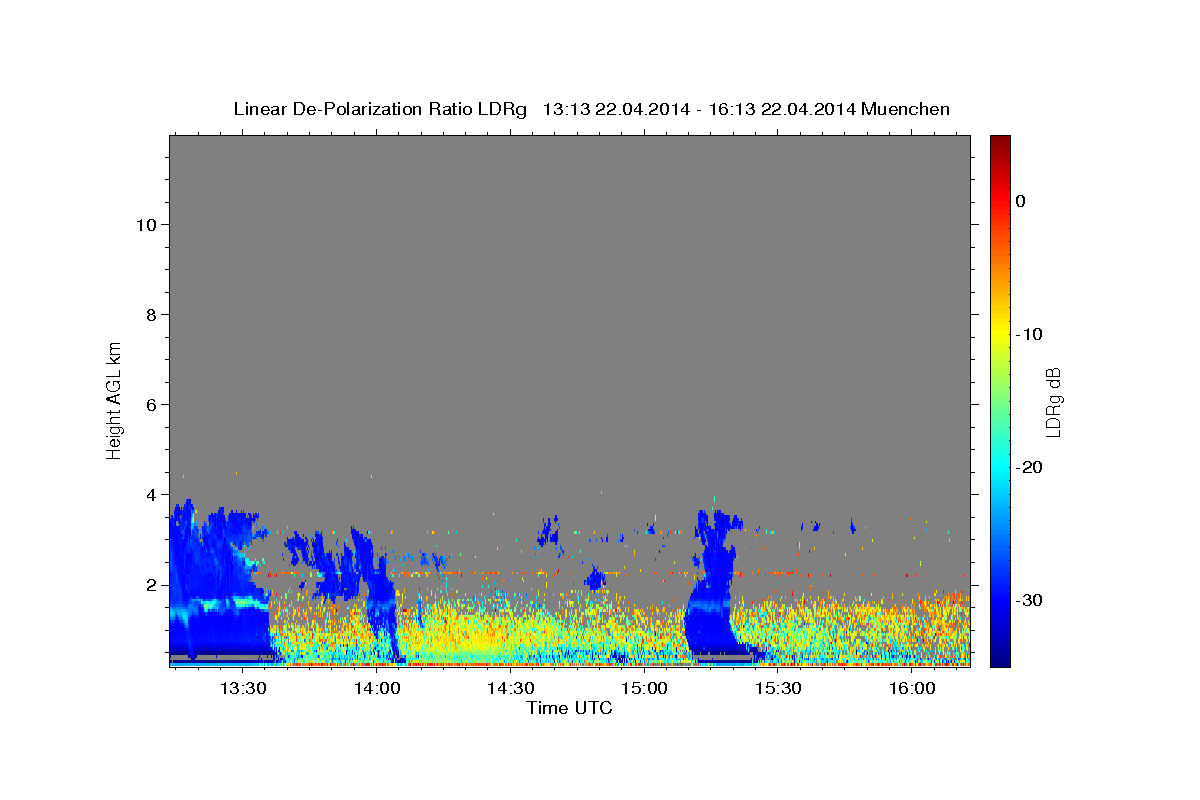Screen dimensions: 1200x800
Task: Click the height tick label '8'
Action: 151,314
